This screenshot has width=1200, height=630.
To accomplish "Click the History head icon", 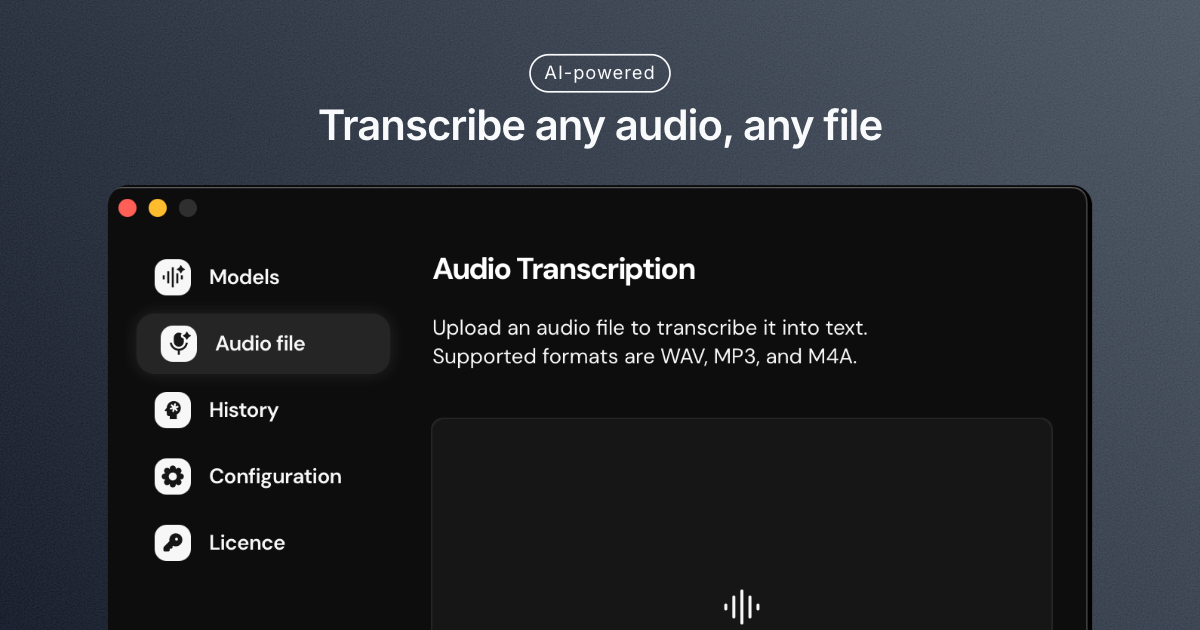I will (173, 410).
